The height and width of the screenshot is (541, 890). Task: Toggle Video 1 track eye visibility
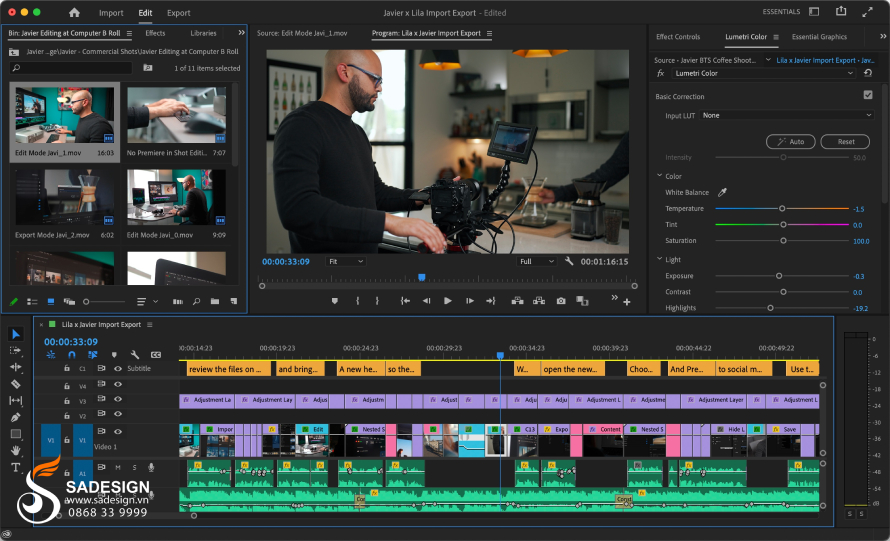(118, 432)
